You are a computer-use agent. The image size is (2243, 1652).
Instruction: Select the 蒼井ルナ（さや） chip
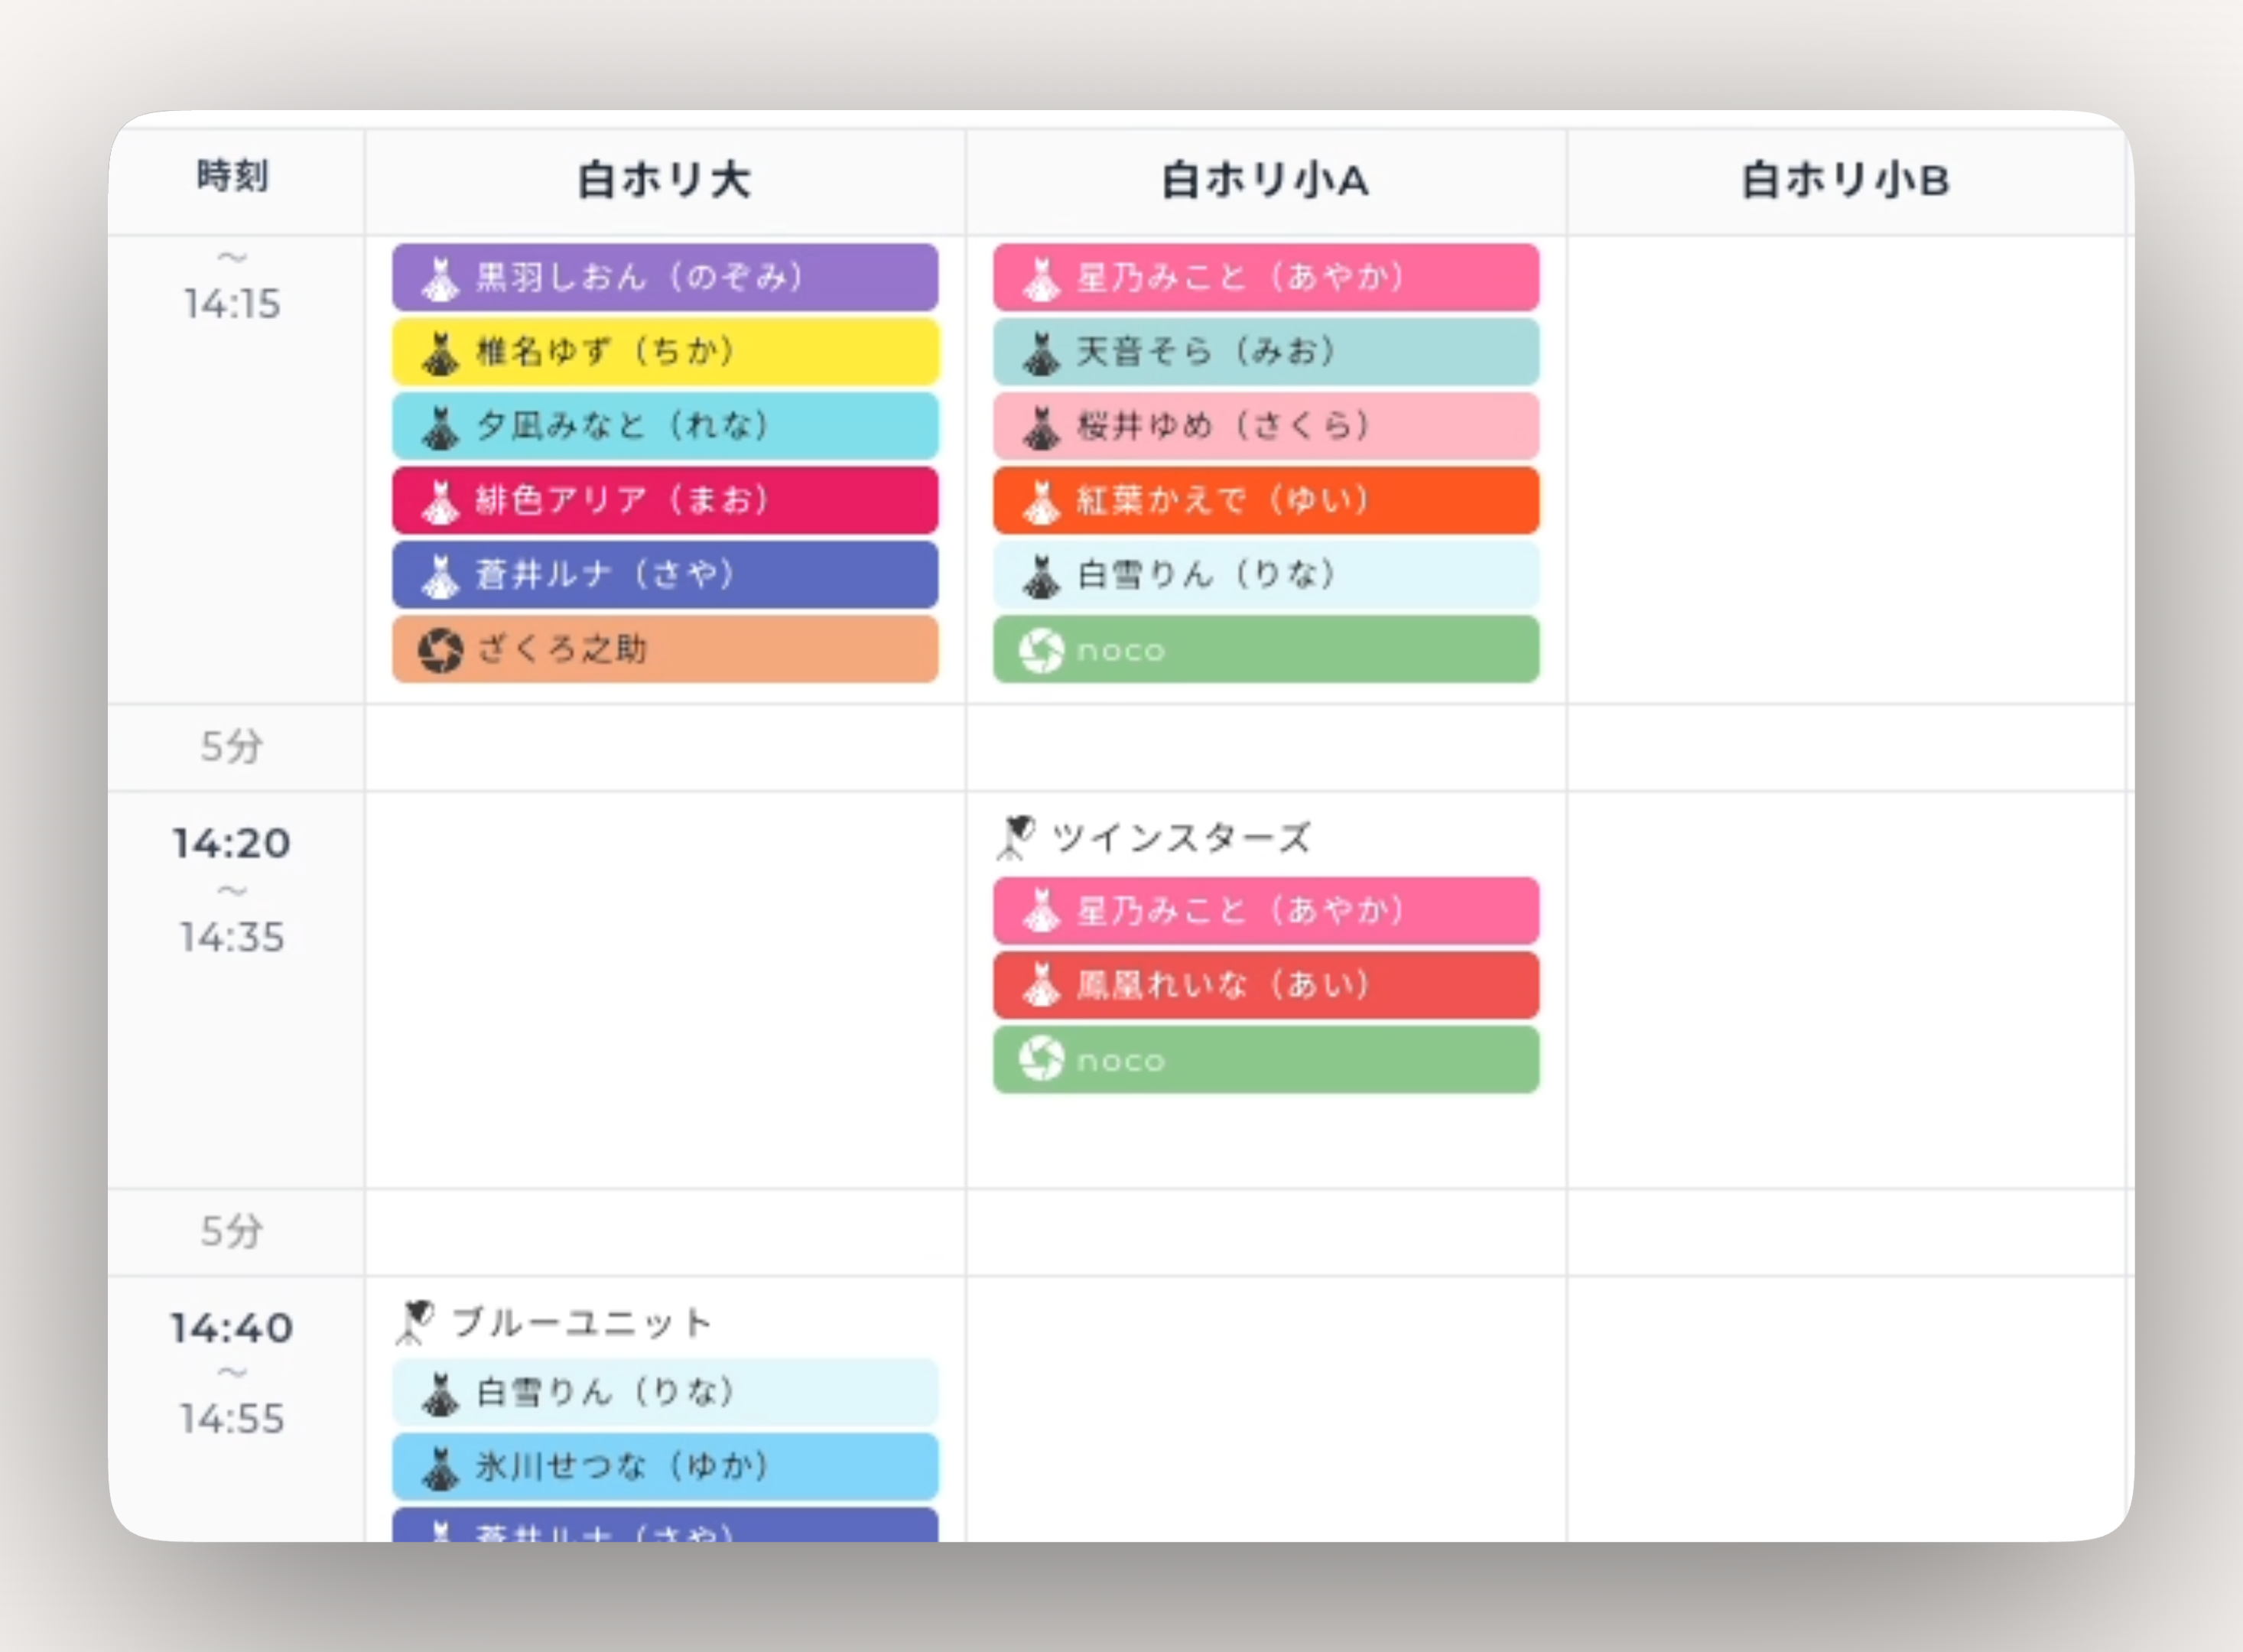[x=664, y=576]
